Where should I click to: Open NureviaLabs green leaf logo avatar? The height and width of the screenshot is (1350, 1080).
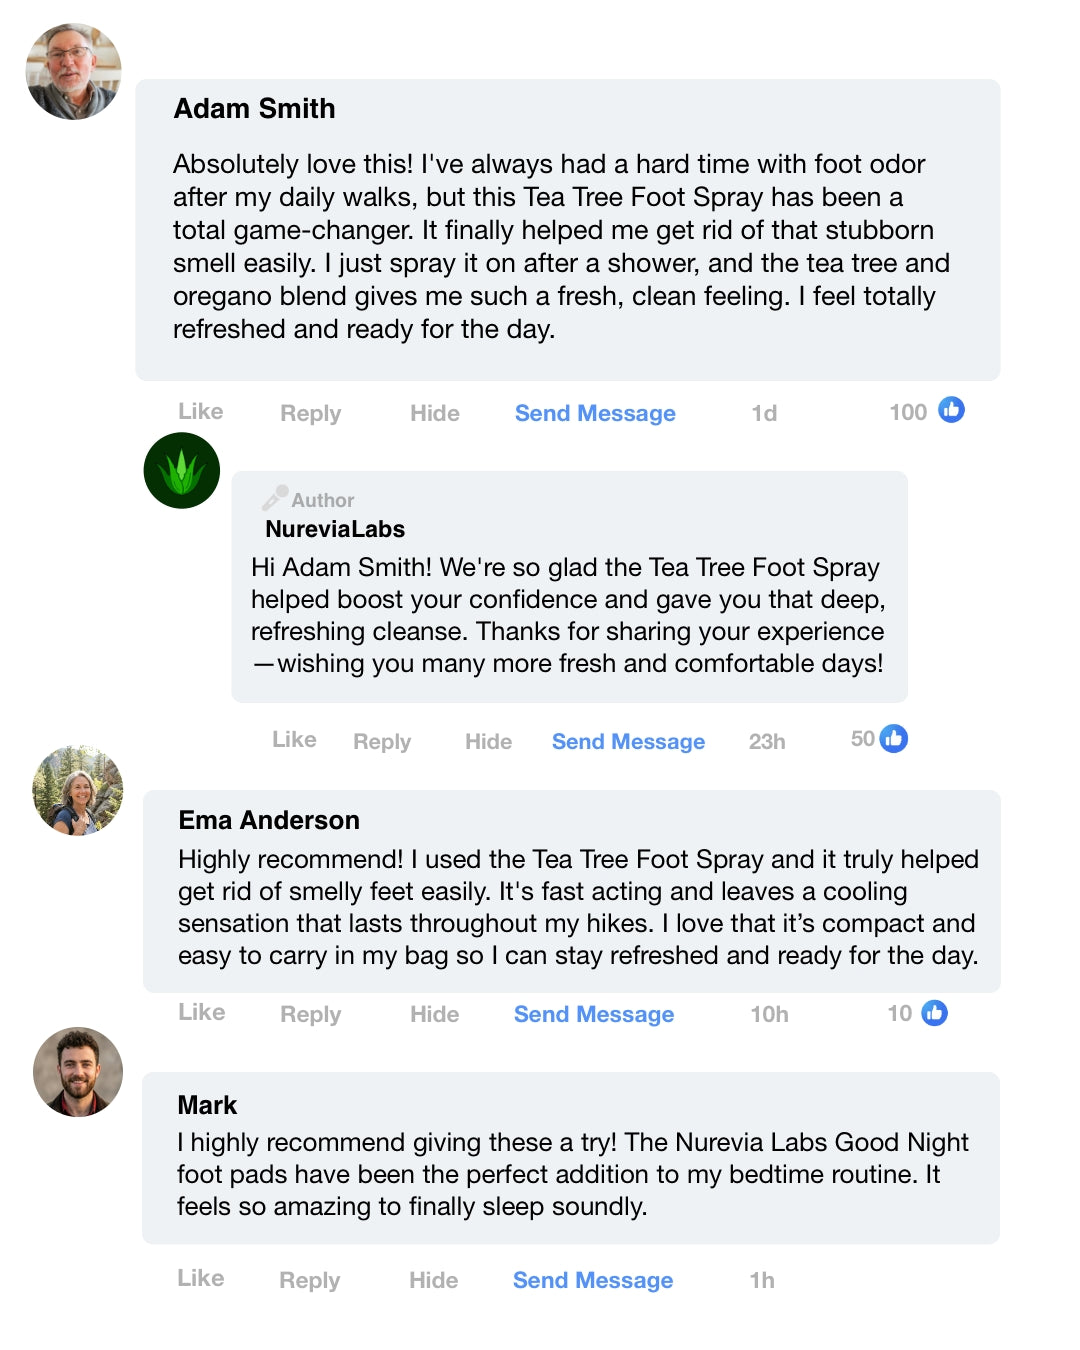(182, 471)
